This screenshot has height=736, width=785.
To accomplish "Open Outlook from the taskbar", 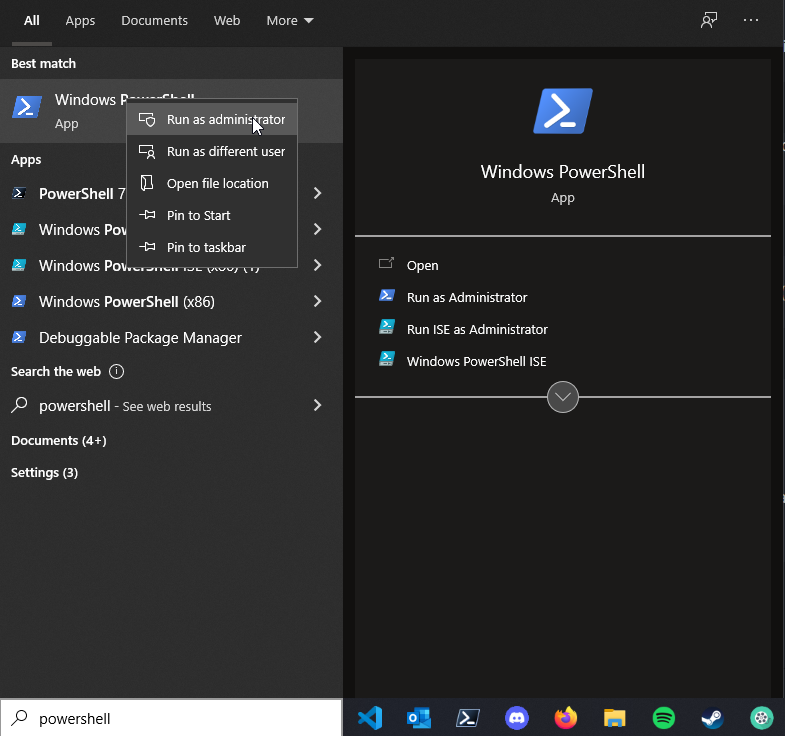I will (419, 718).
